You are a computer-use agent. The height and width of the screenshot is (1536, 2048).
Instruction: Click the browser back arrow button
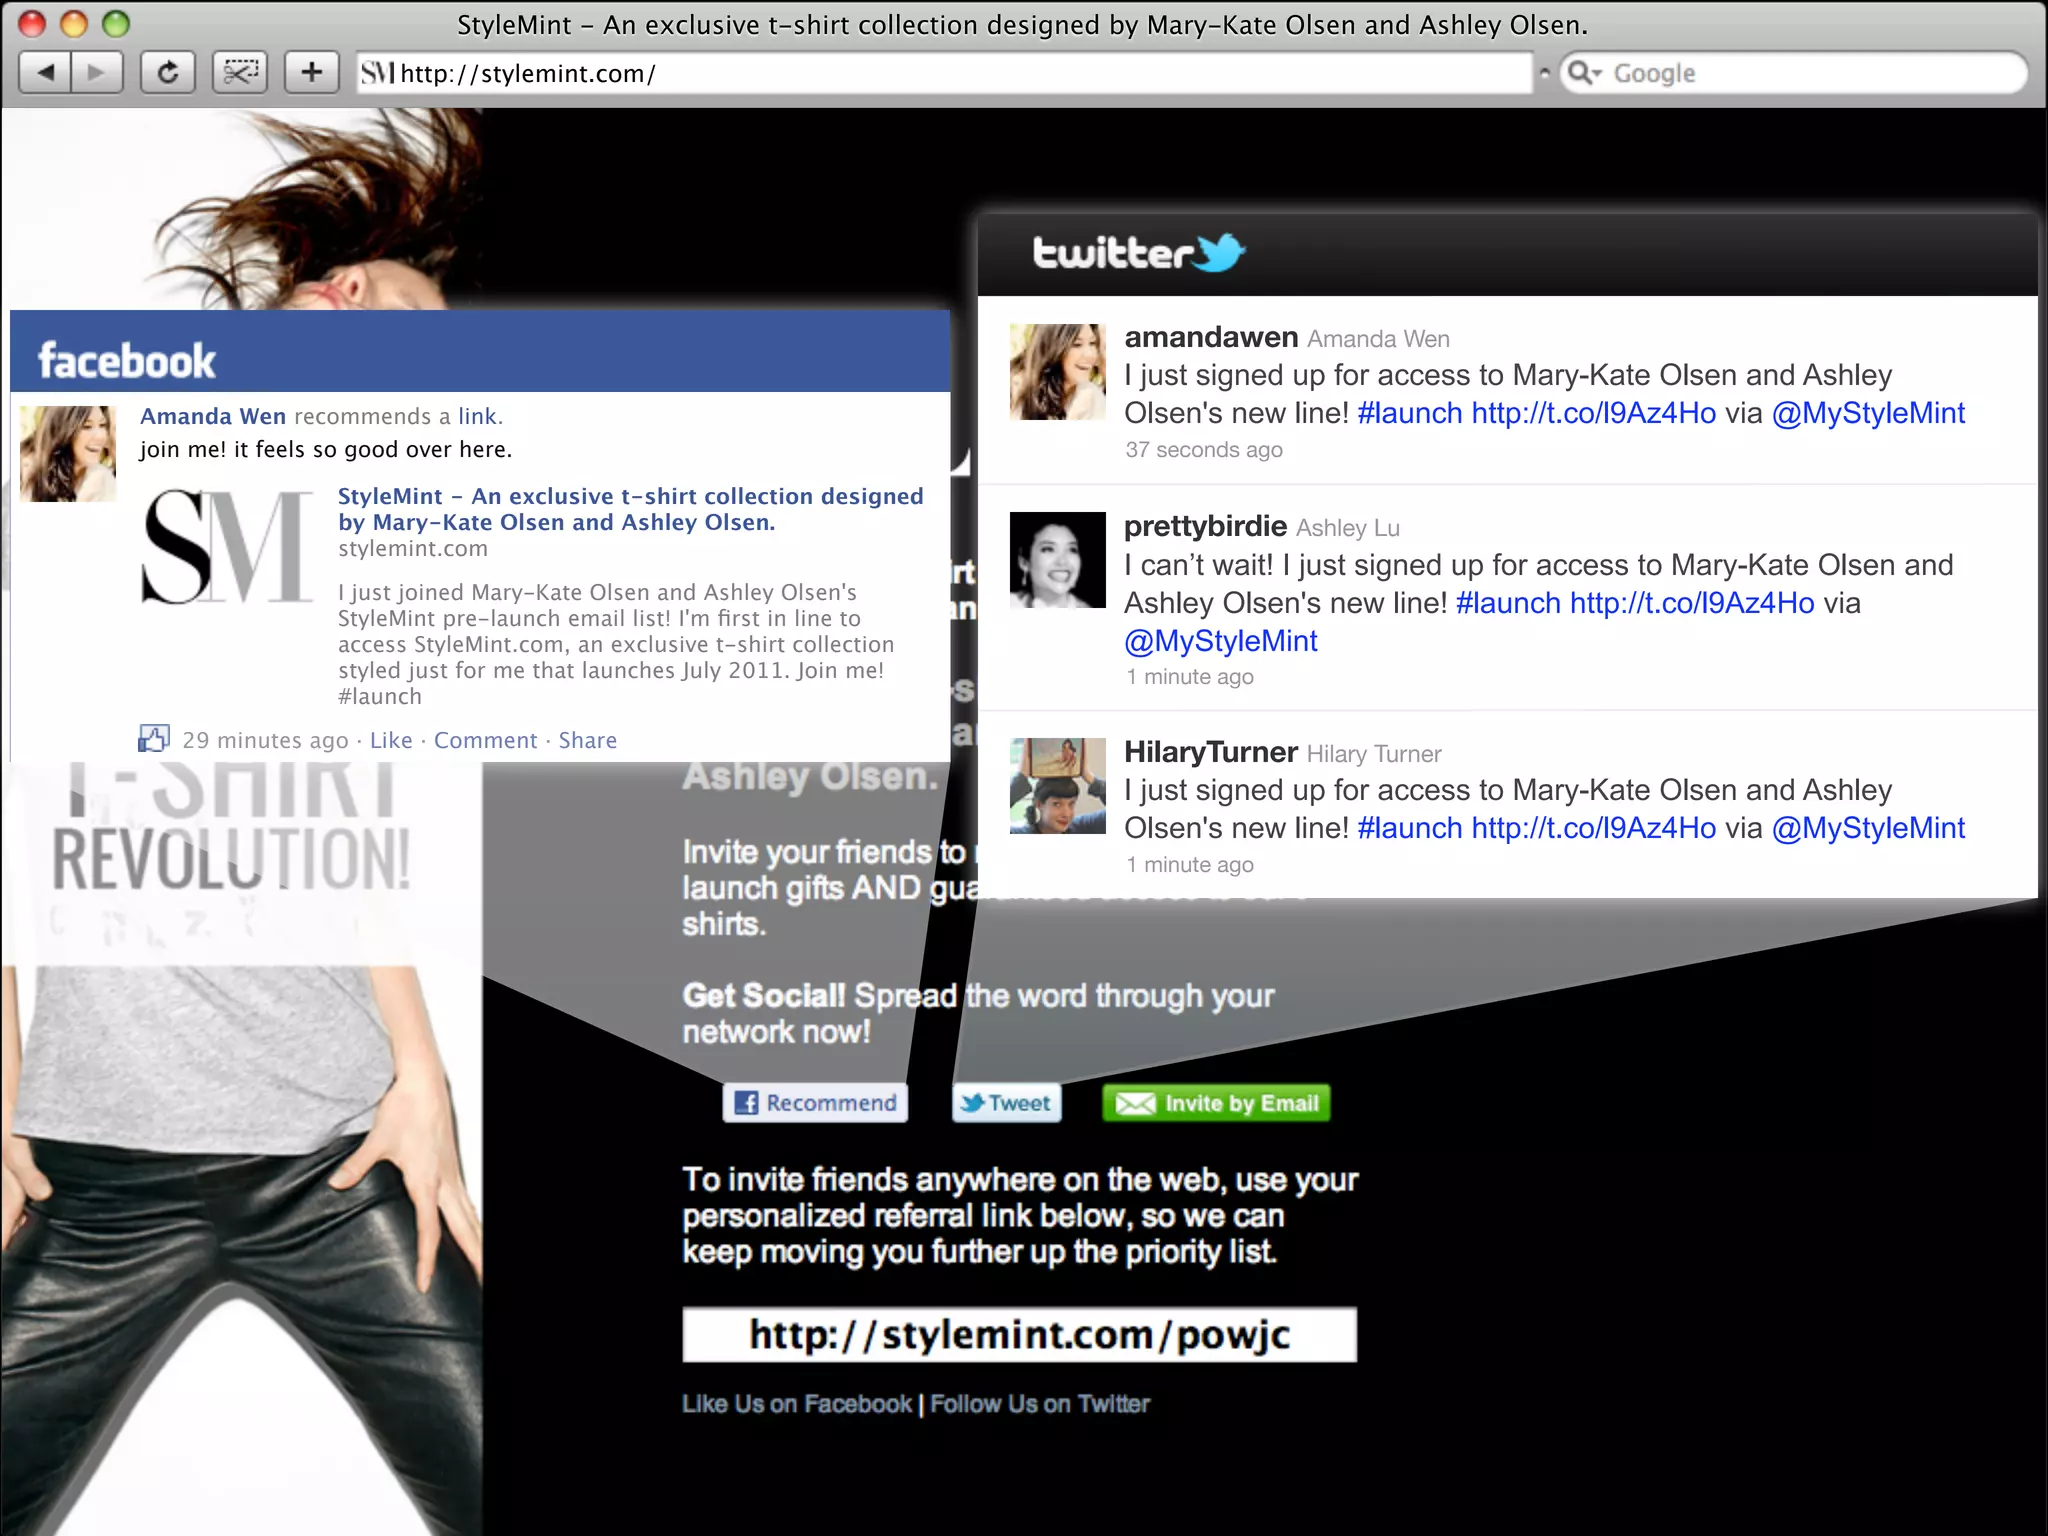point(46,72)
